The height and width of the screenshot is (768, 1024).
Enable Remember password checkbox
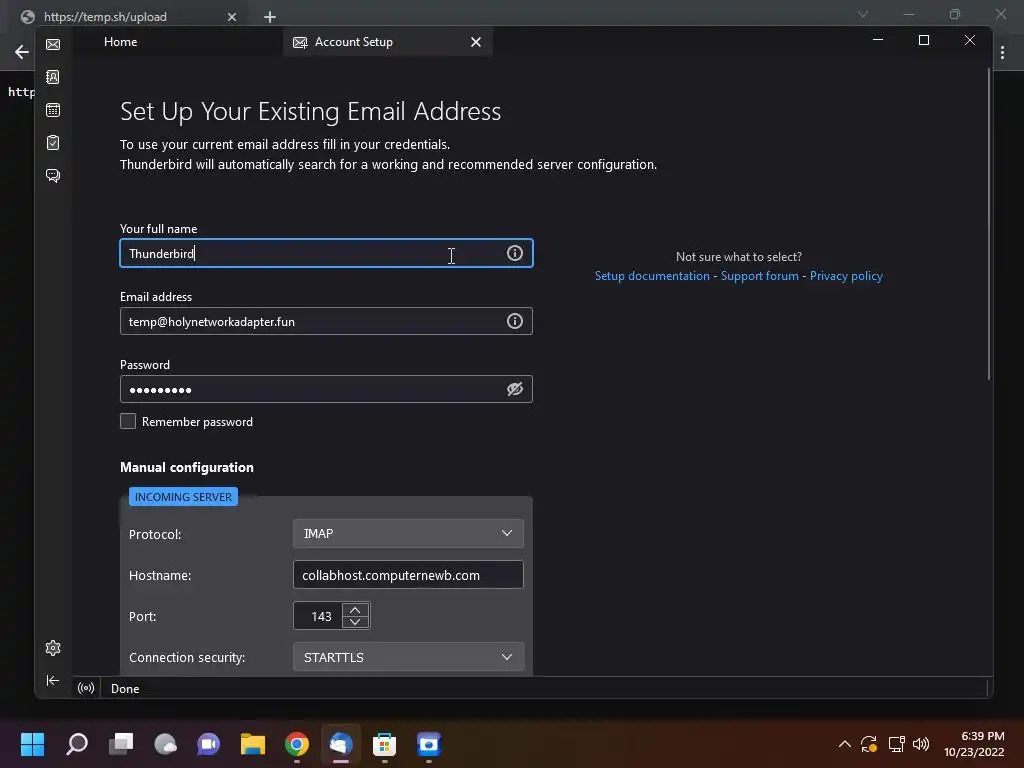pyautogui.click(x=128, y=421)
